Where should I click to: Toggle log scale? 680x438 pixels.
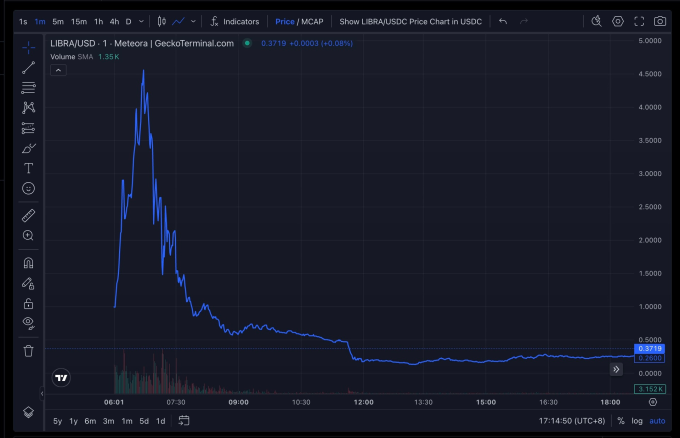pos(637,421)
